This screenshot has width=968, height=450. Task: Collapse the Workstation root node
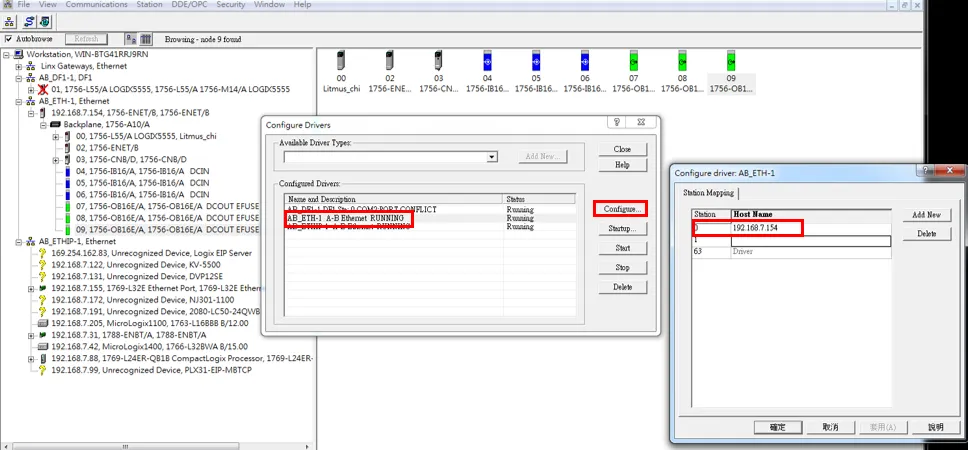(x=6, y=54)
